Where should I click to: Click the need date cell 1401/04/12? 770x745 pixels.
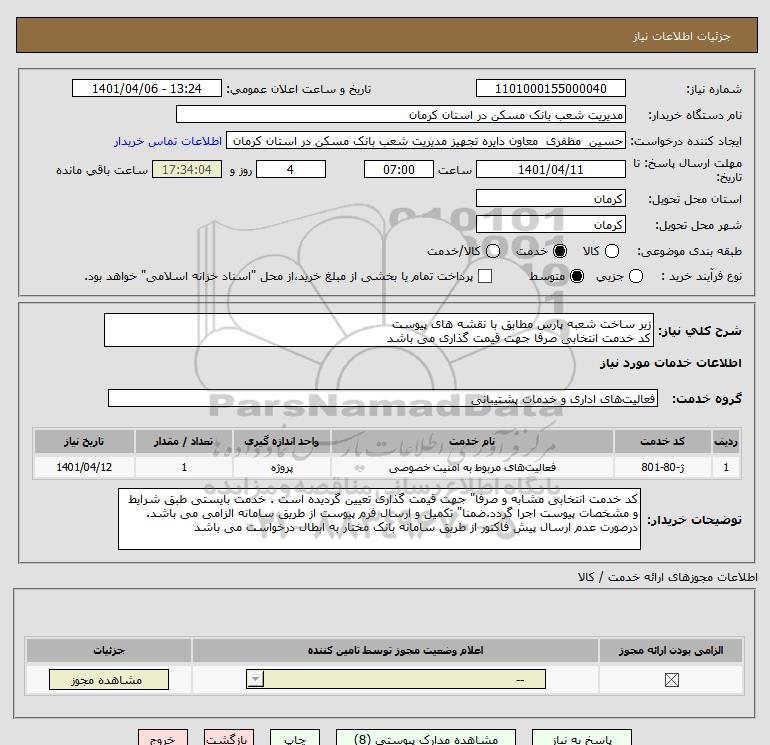coord(84,467)
